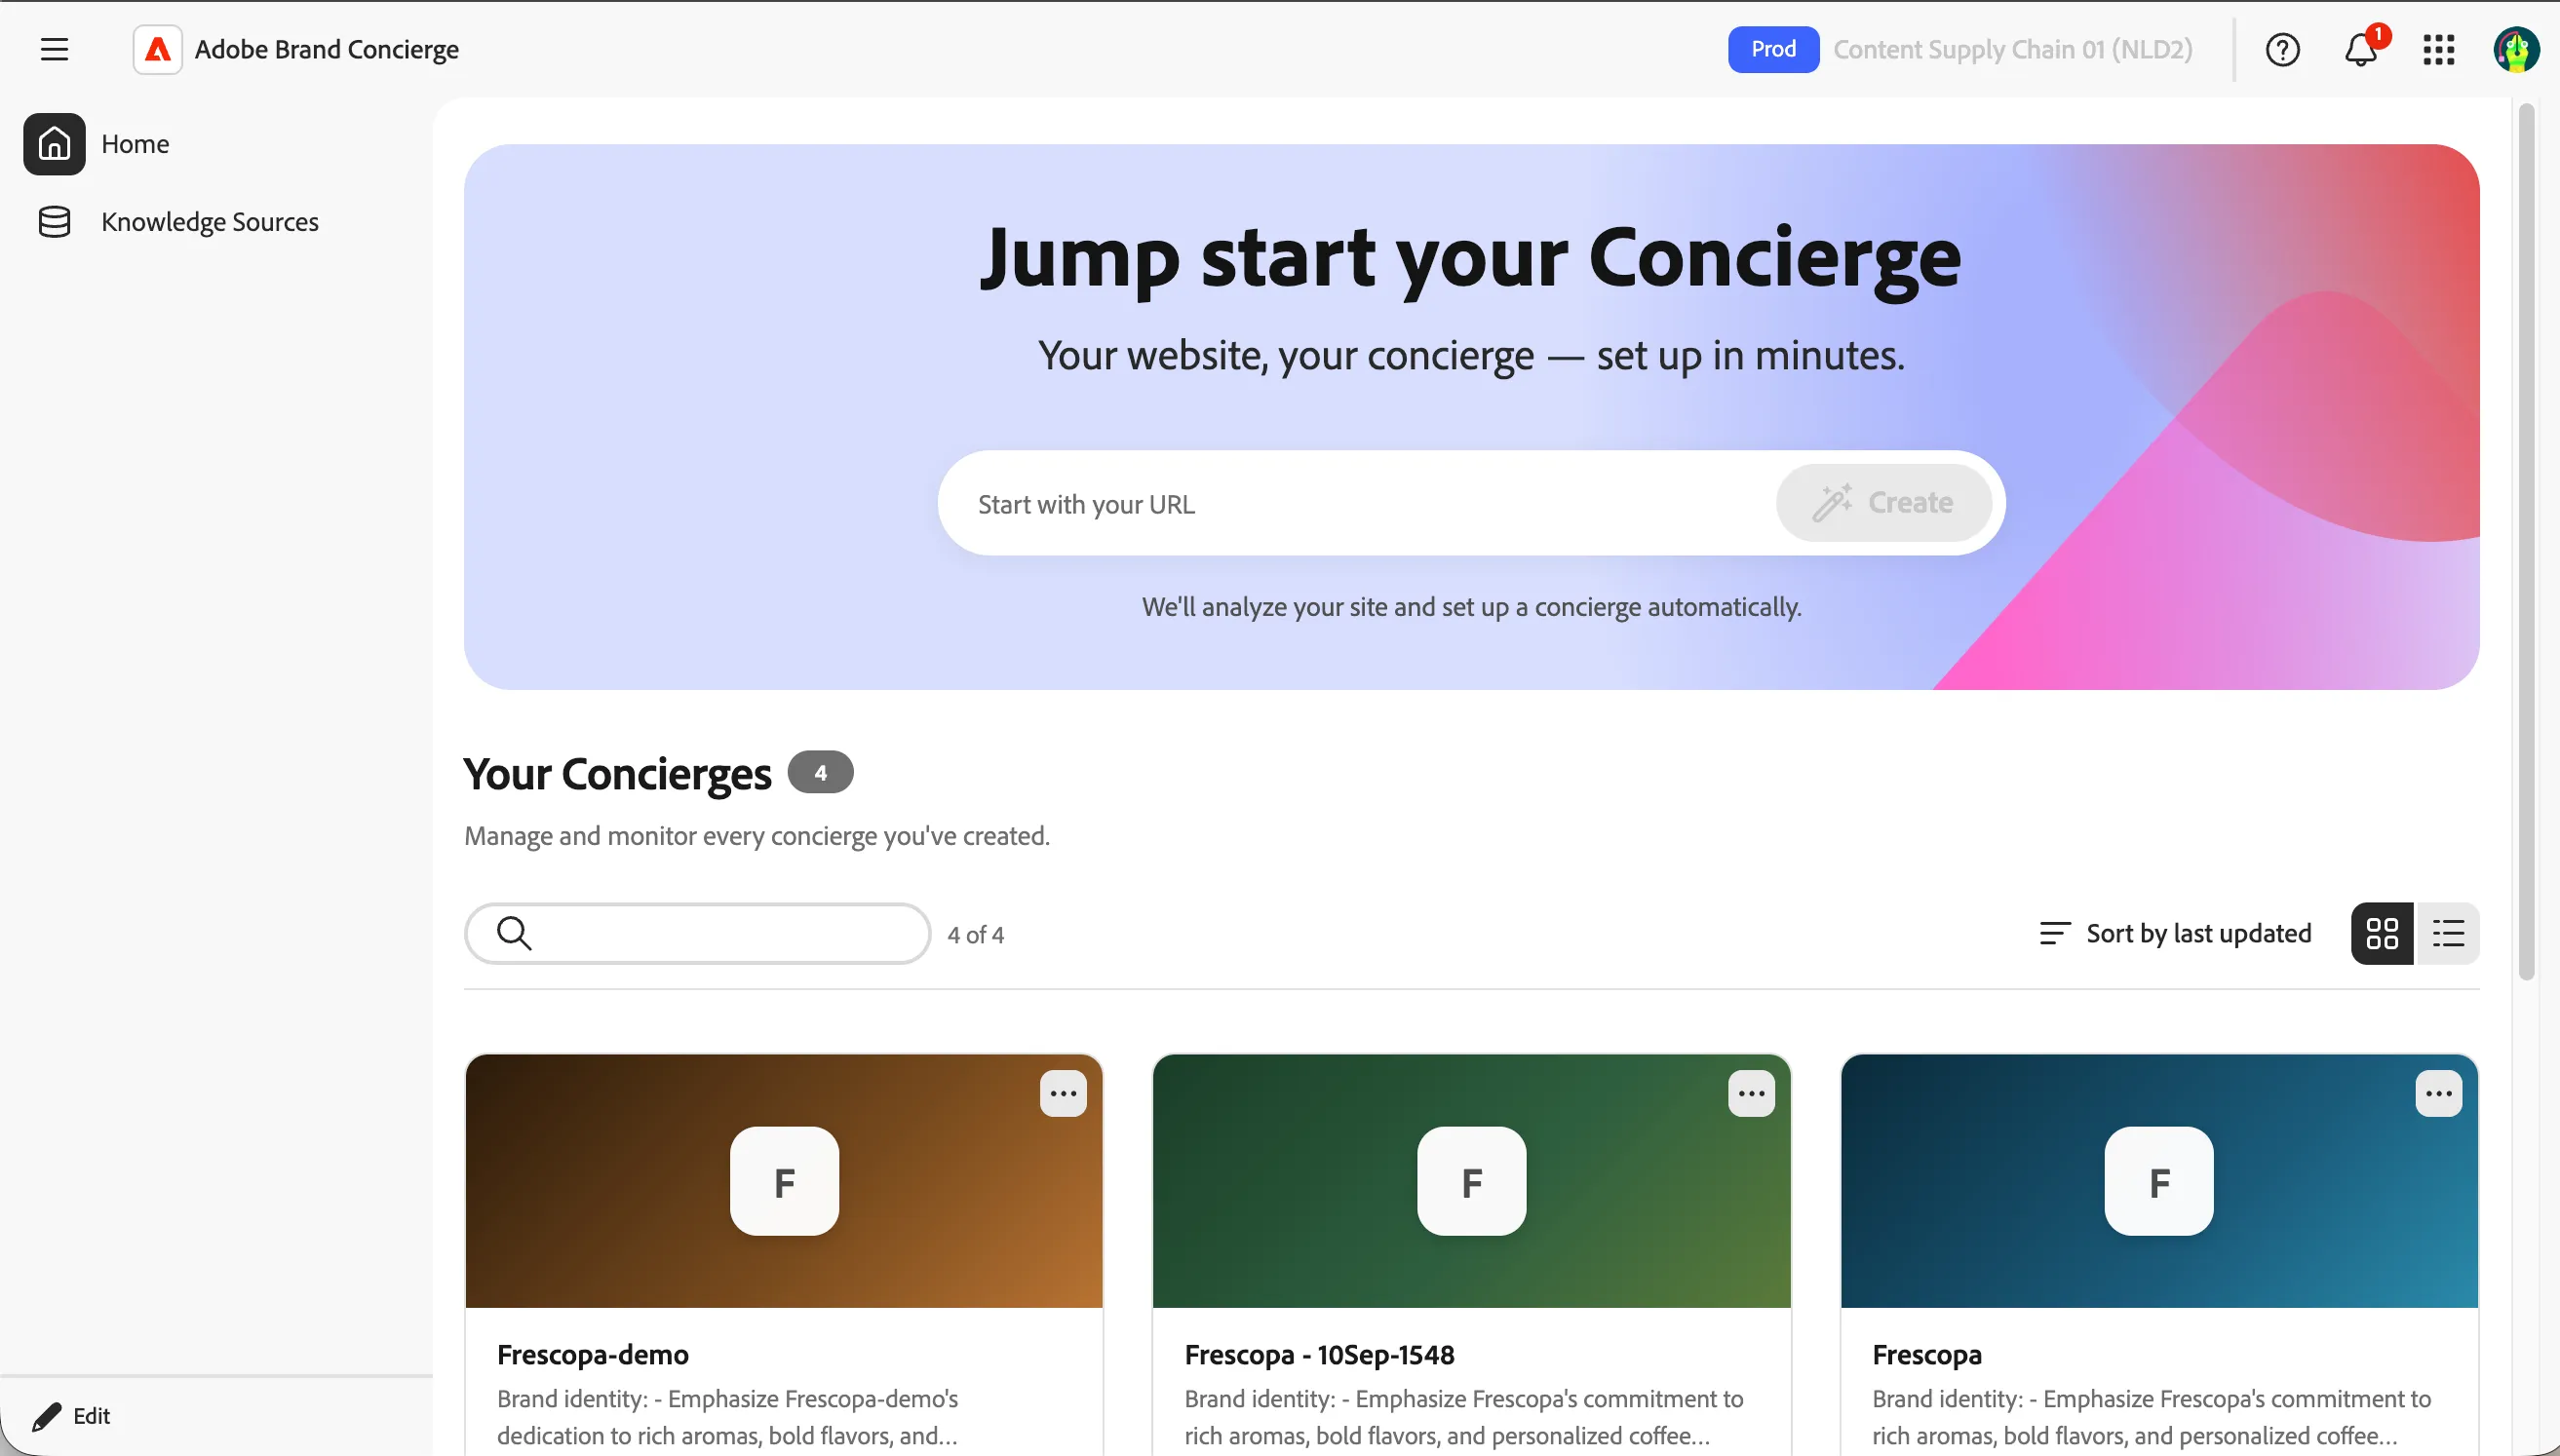Click the concierge search field
Image resolution: width=2560 pixels, height=1456 pixels.
click(x=697, y=933)
